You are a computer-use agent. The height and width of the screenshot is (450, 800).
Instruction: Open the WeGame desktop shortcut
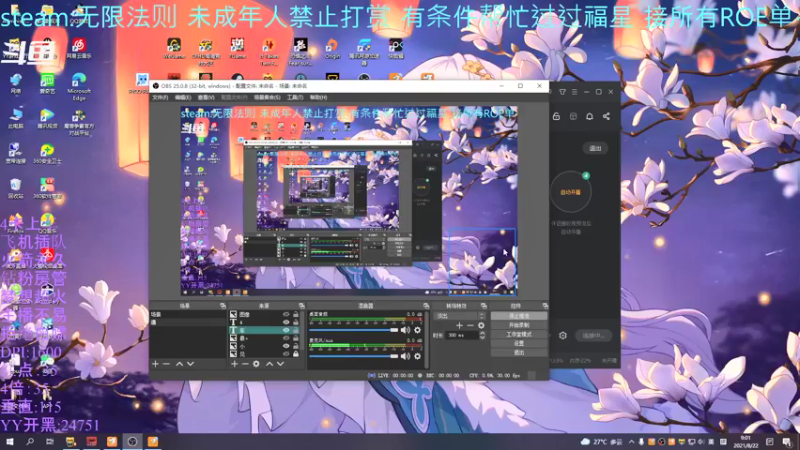point(174,49)
